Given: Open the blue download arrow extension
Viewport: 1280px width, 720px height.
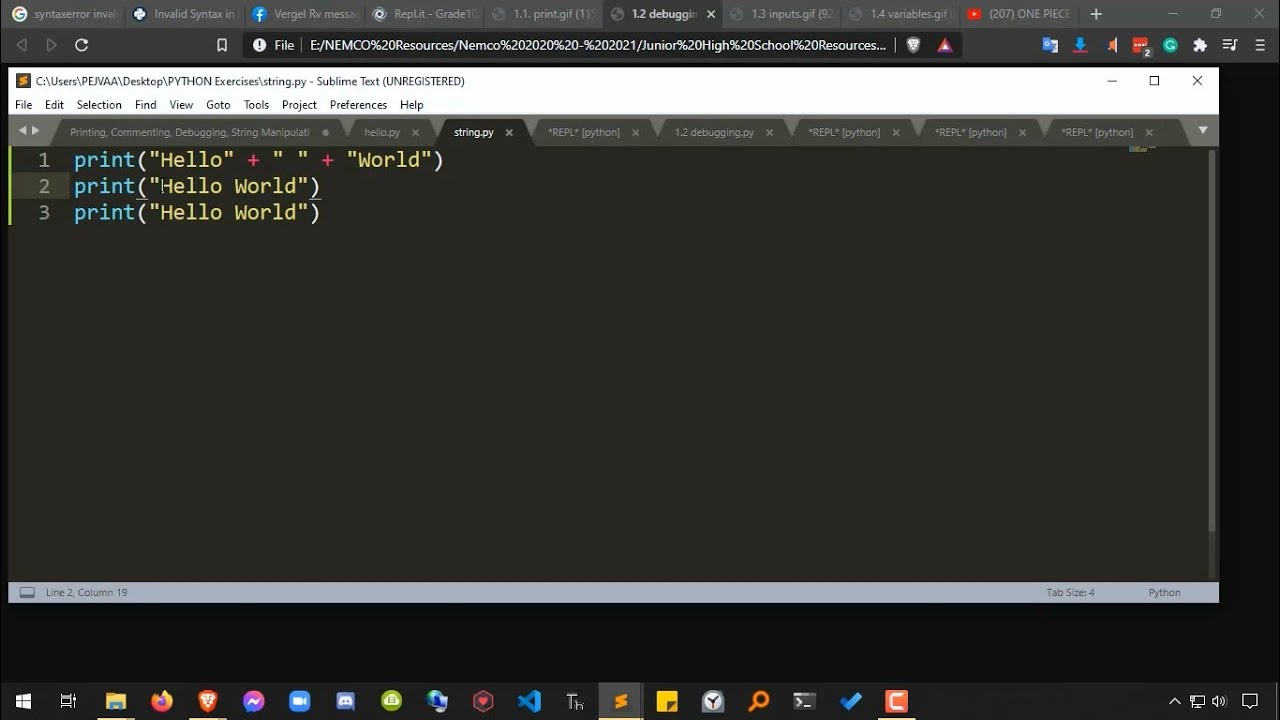Looking at the screenshot, I should coord(1080,45).
